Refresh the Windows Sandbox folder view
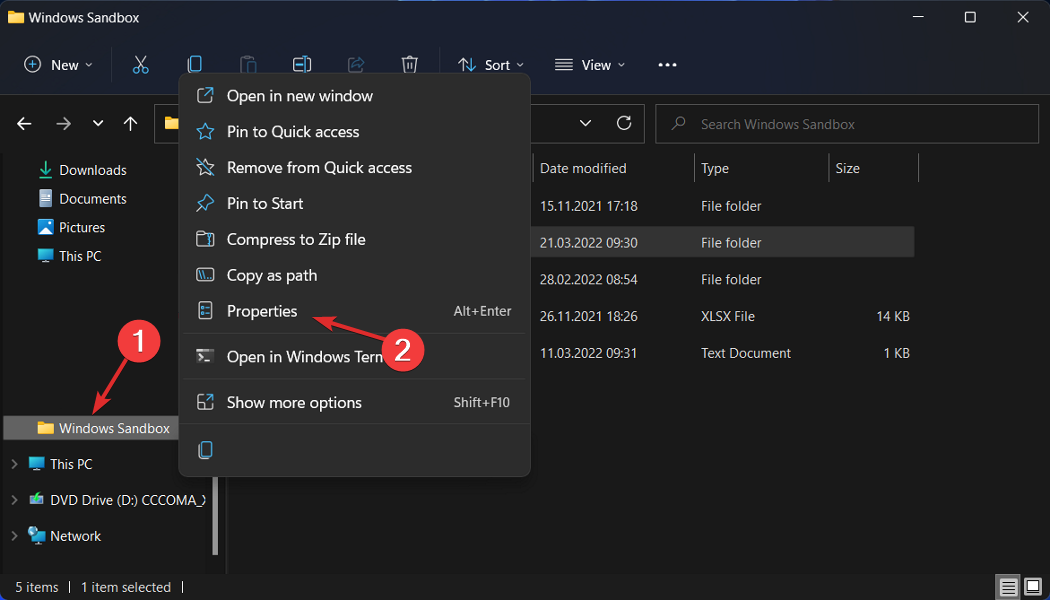 pyautogui.click(x=623, y=123)
